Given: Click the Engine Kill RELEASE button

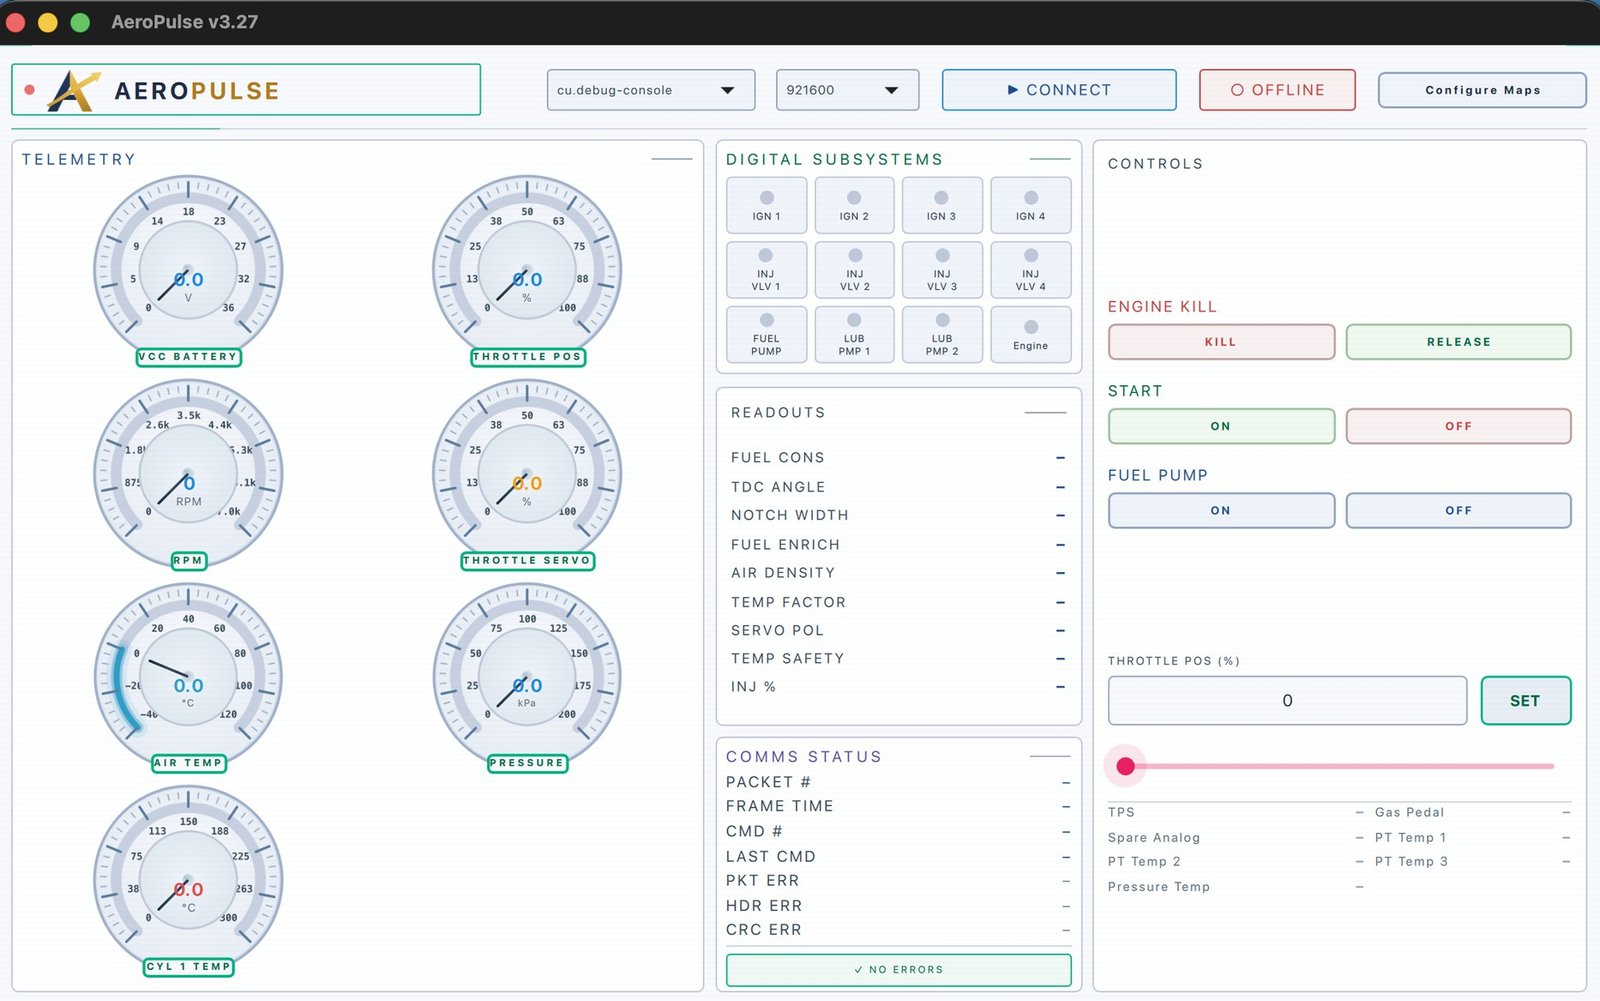Looking at the screenshot, I should point(1458,342).
